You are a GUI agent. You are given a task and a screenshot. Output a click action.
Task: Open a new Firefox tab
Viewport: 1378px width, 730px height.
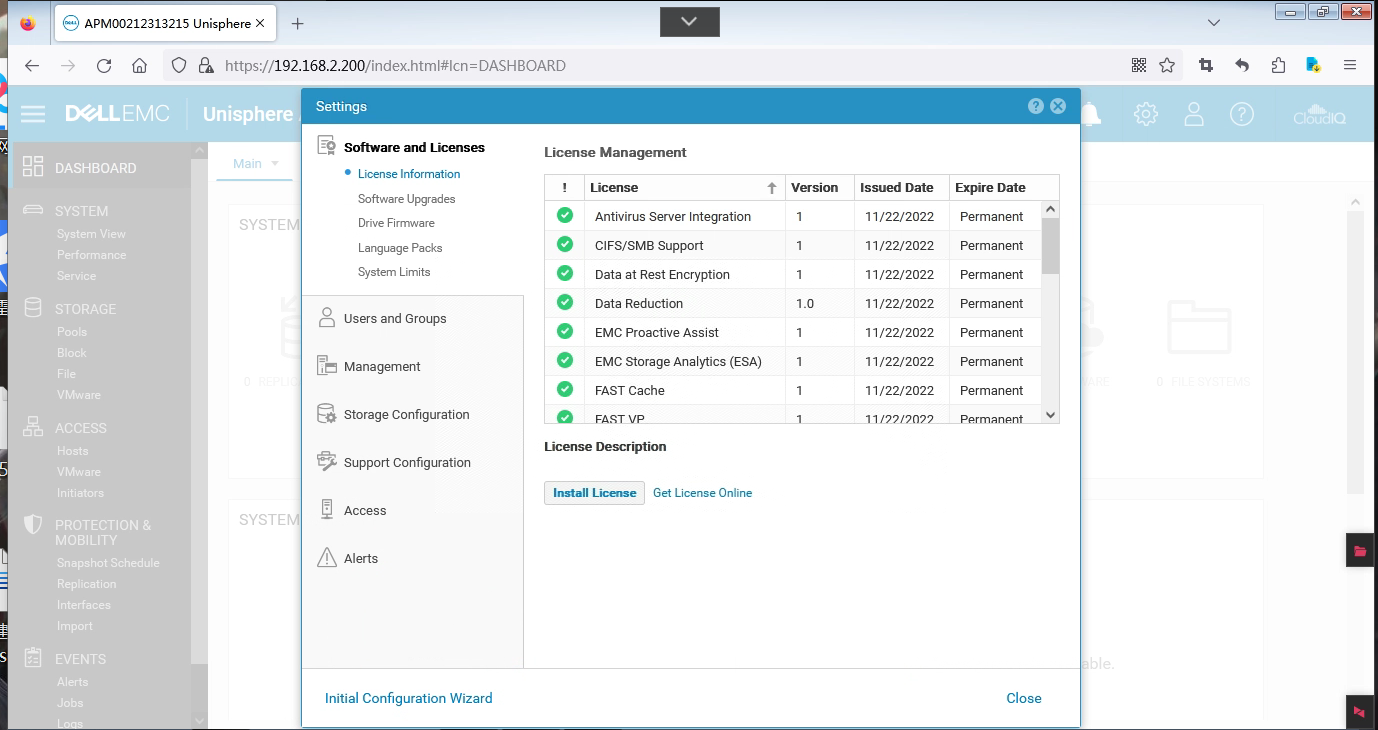[x=297, y=23]
